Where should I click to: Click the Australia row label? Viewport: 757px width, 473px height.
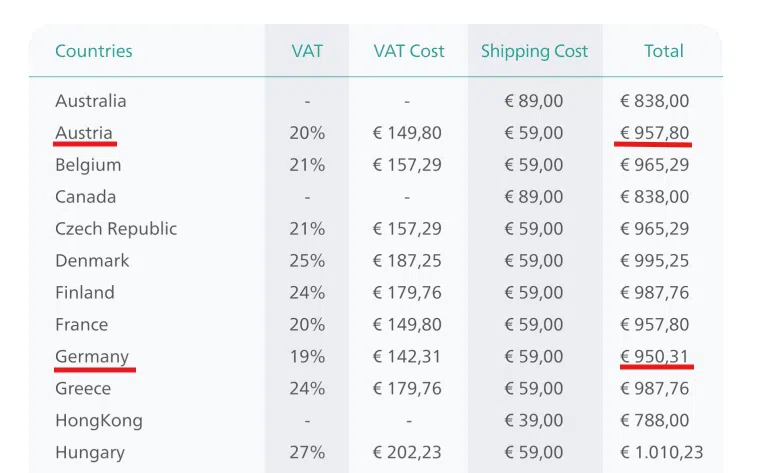(x=91, y=101)
